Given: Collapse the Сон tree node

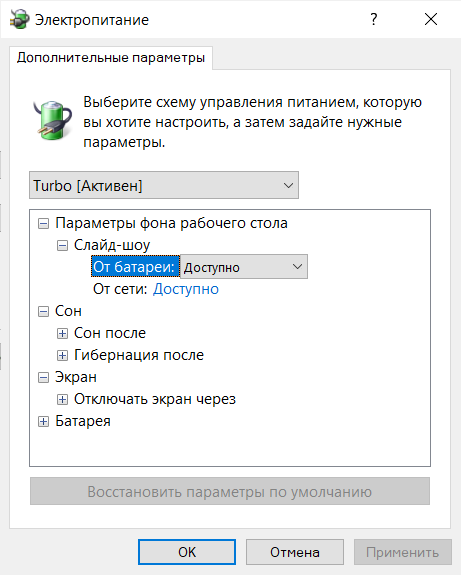Looking at the screenshot, I should click(x=43, y=311).
